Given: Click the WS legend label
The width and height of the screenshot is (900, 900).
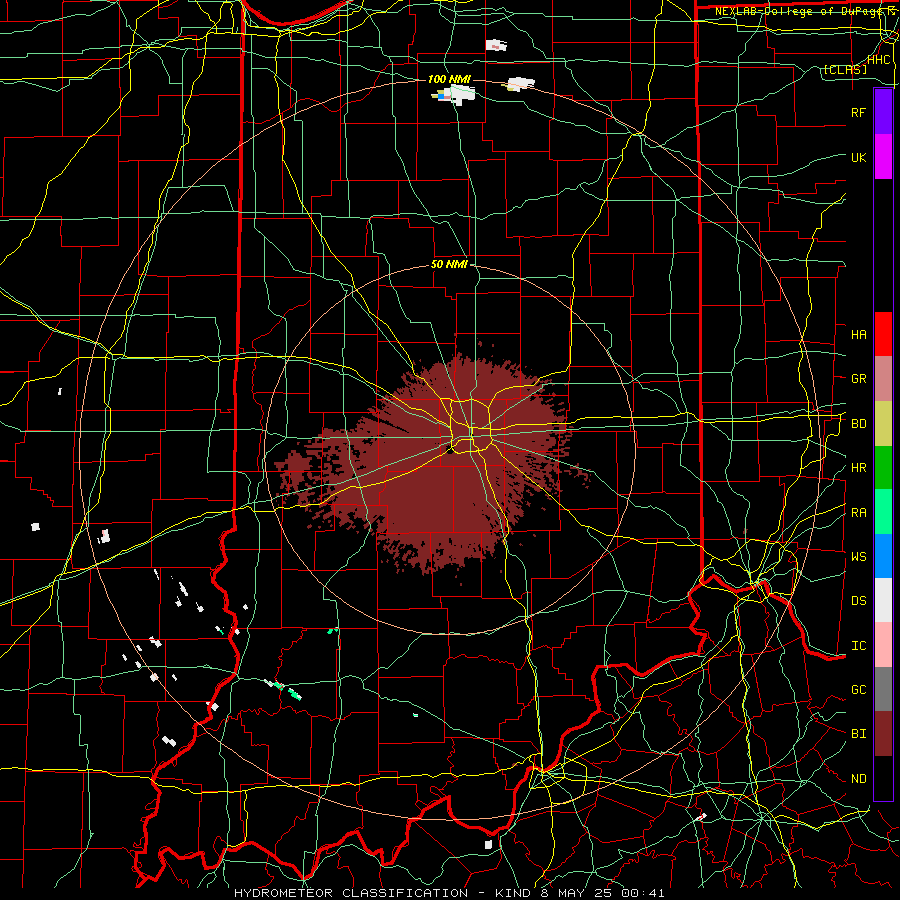Looking at the screenshot, I should pos(858,557).
